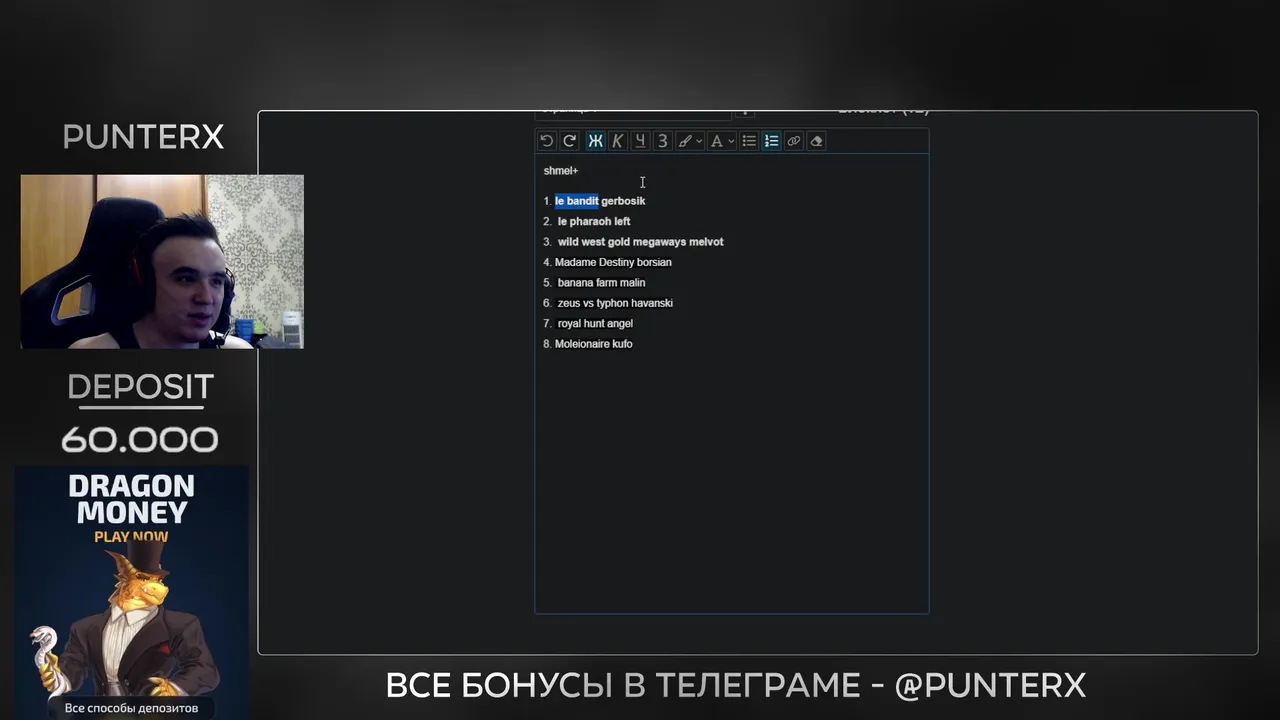Click 'wild west gold megaways melvot' item
Viewport: 1280px width, 720px height.
coord(641,242)
